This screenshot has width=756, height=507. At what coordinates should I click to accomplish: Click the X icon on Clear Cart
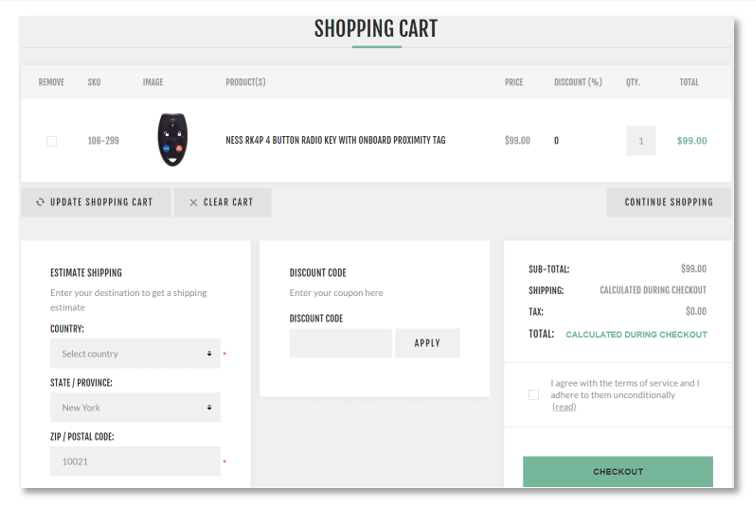coord(193,202)
